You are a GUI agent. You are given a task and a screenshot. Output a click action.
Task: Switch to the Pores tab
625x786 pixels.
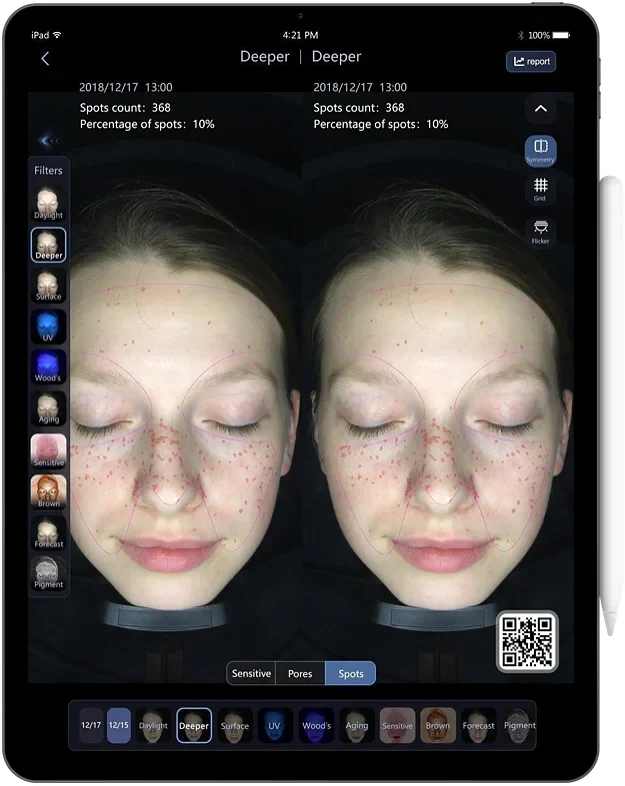pos(300,673)
